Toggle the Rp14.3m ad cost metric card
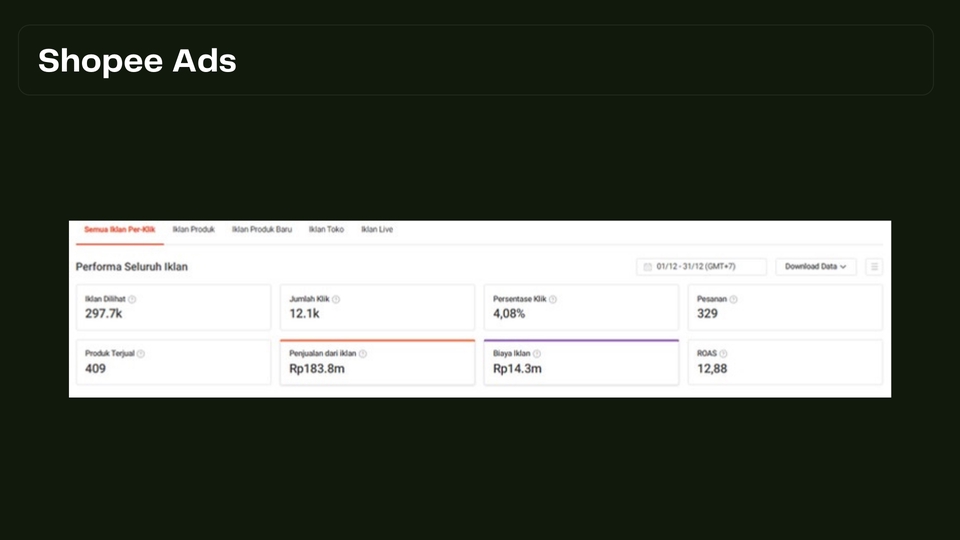960x540 pixels. click(581, 363)
